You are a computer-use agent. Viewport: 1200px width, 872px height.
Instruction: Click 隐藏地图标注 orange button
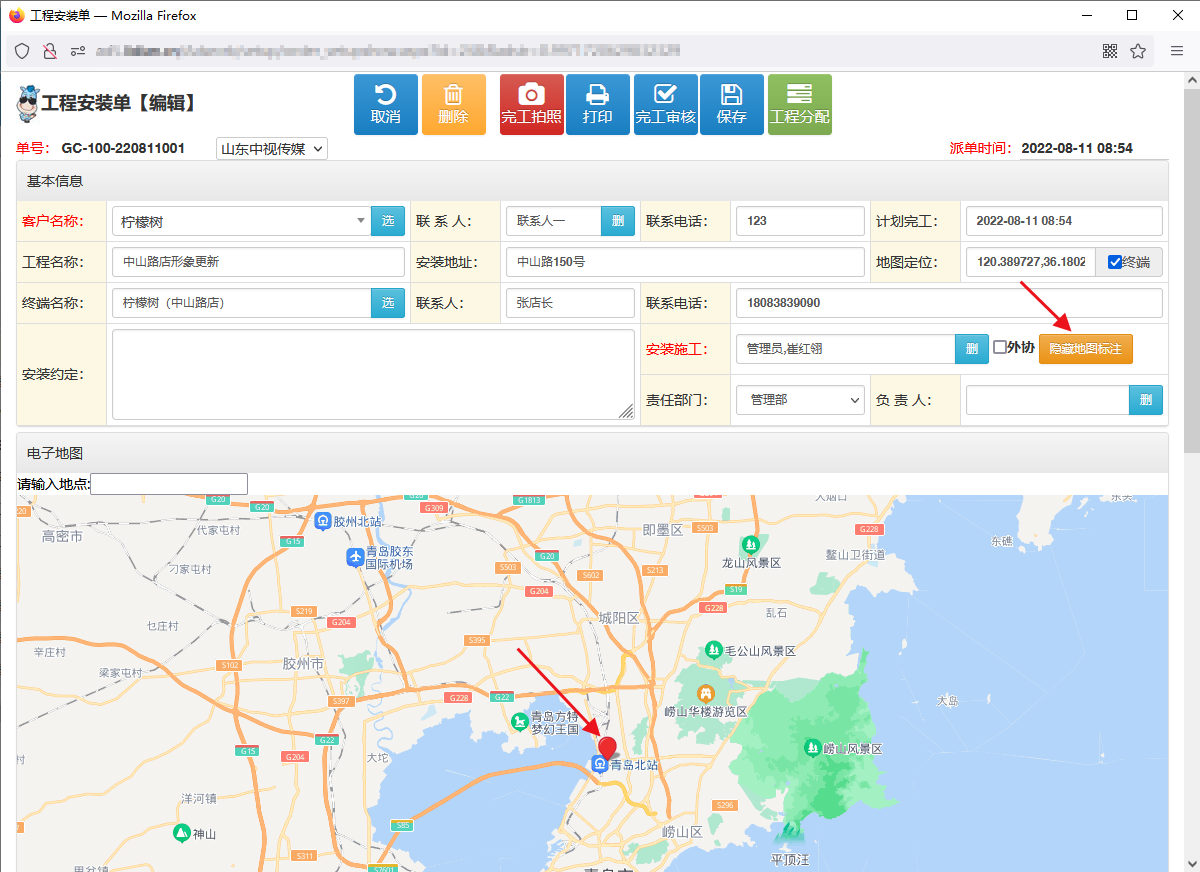pyautogui.click(x=1086, y=349)
